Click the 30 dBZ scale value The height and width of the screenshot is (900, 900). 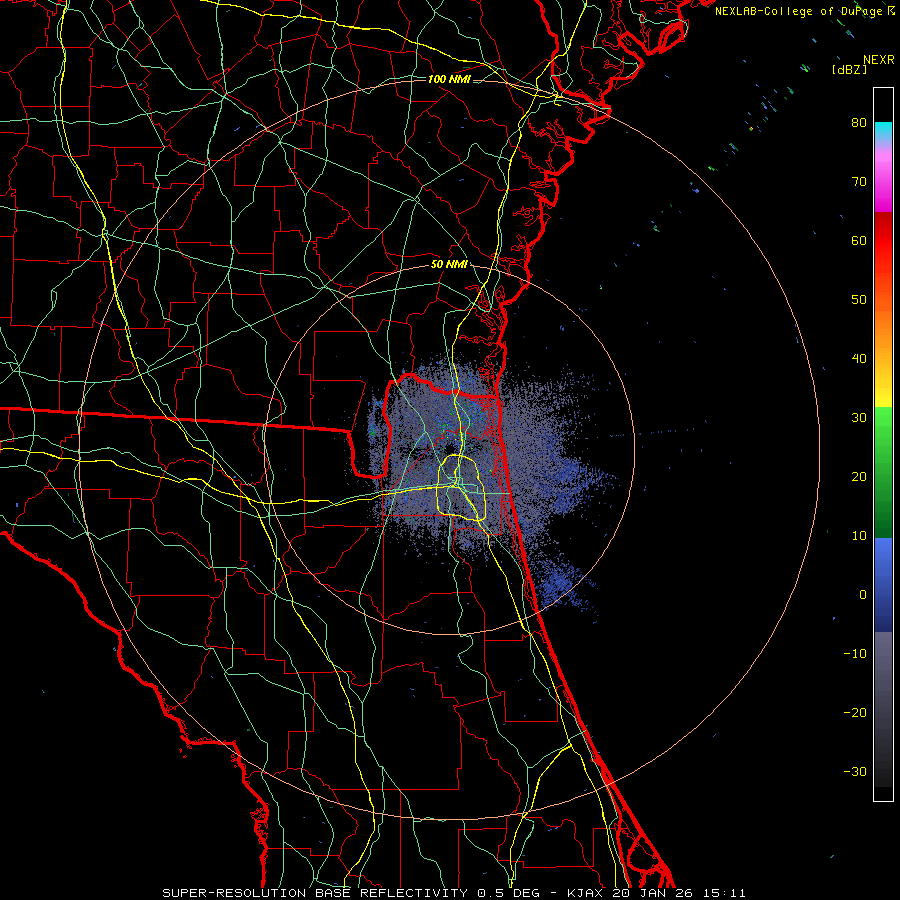tap(859, 417)
